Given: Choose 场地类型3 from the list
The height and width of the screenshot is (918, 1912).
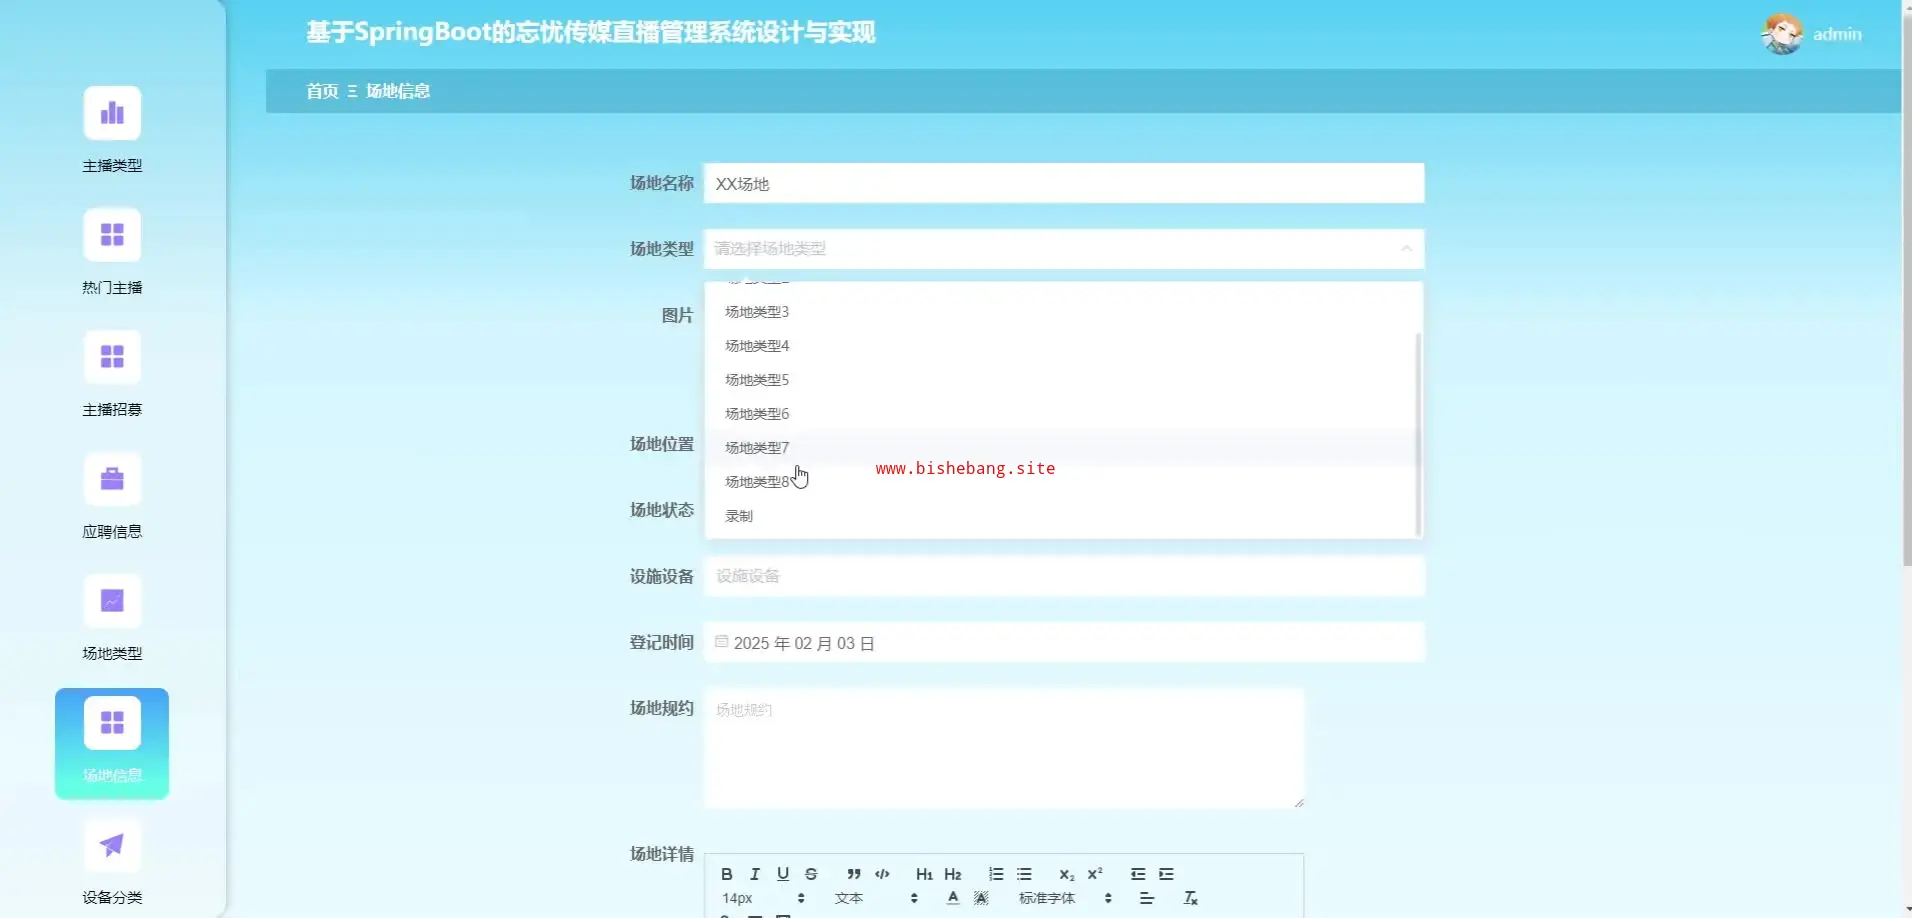Looking at the screenshot, I should (x=1060, y=312).
